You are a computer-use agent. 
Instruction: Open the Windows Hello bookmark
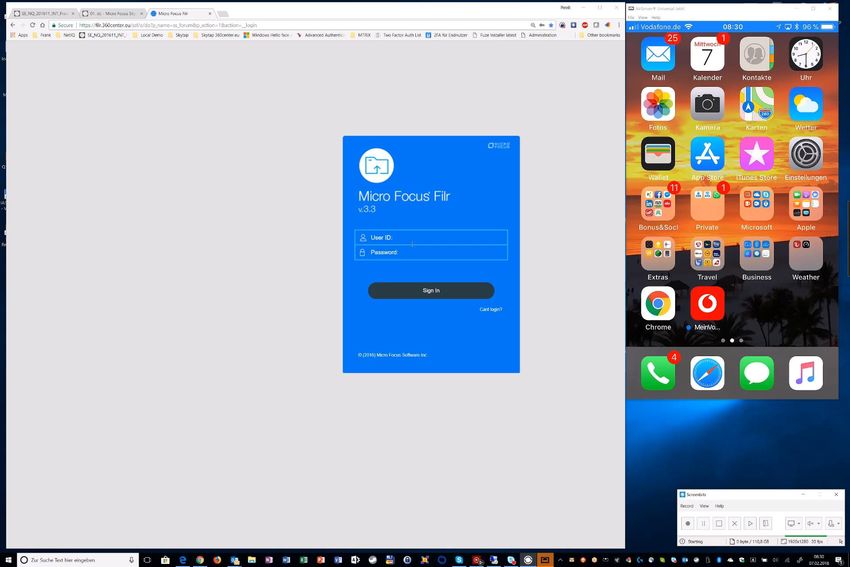[267, 35]
